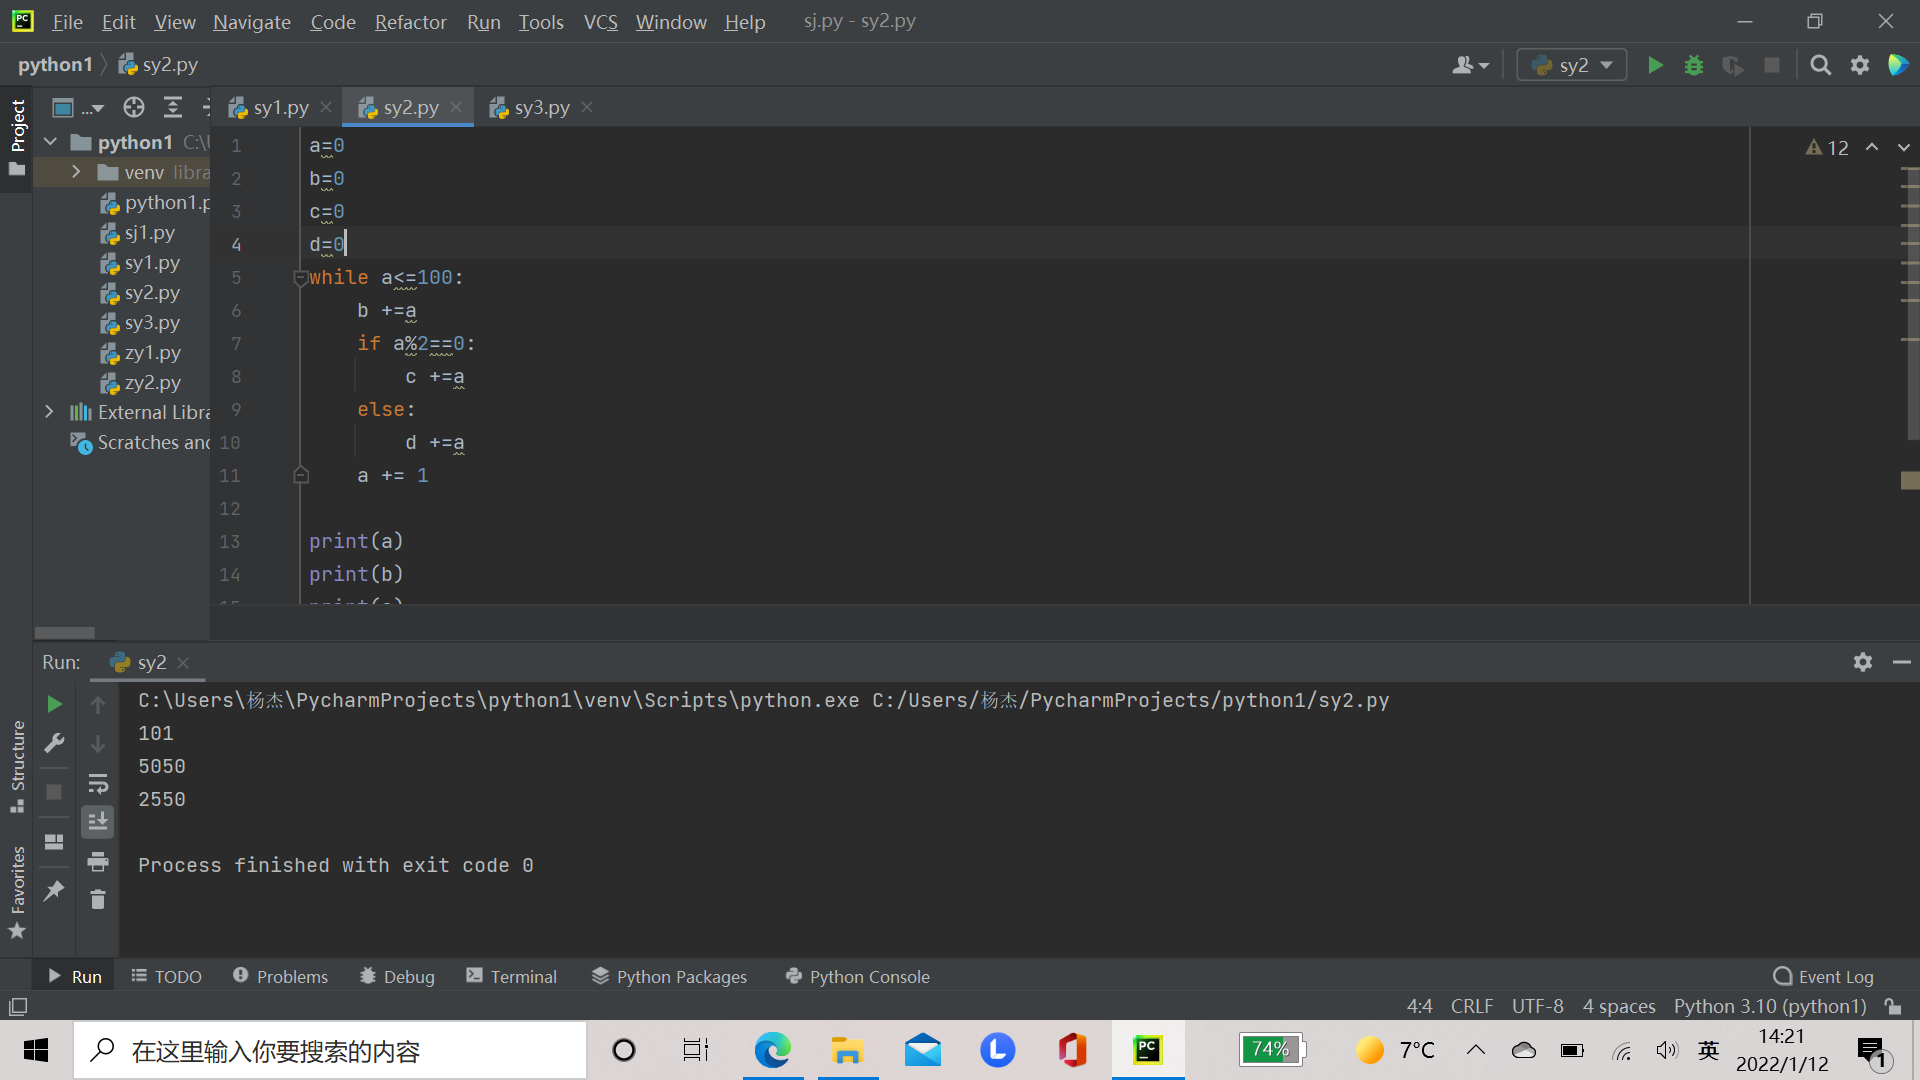Select zy1.py in the project tree

[x=152, y=353]
